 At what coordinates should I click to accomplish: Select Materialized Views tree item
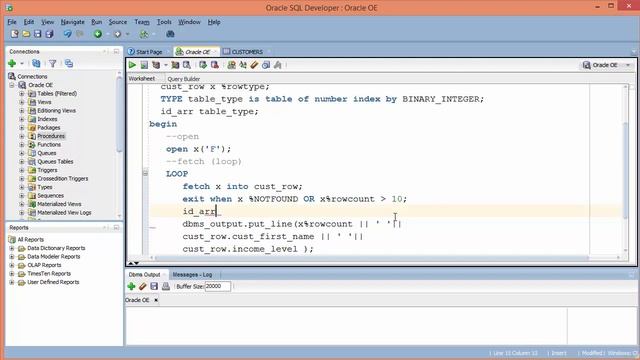click(59, 204)
